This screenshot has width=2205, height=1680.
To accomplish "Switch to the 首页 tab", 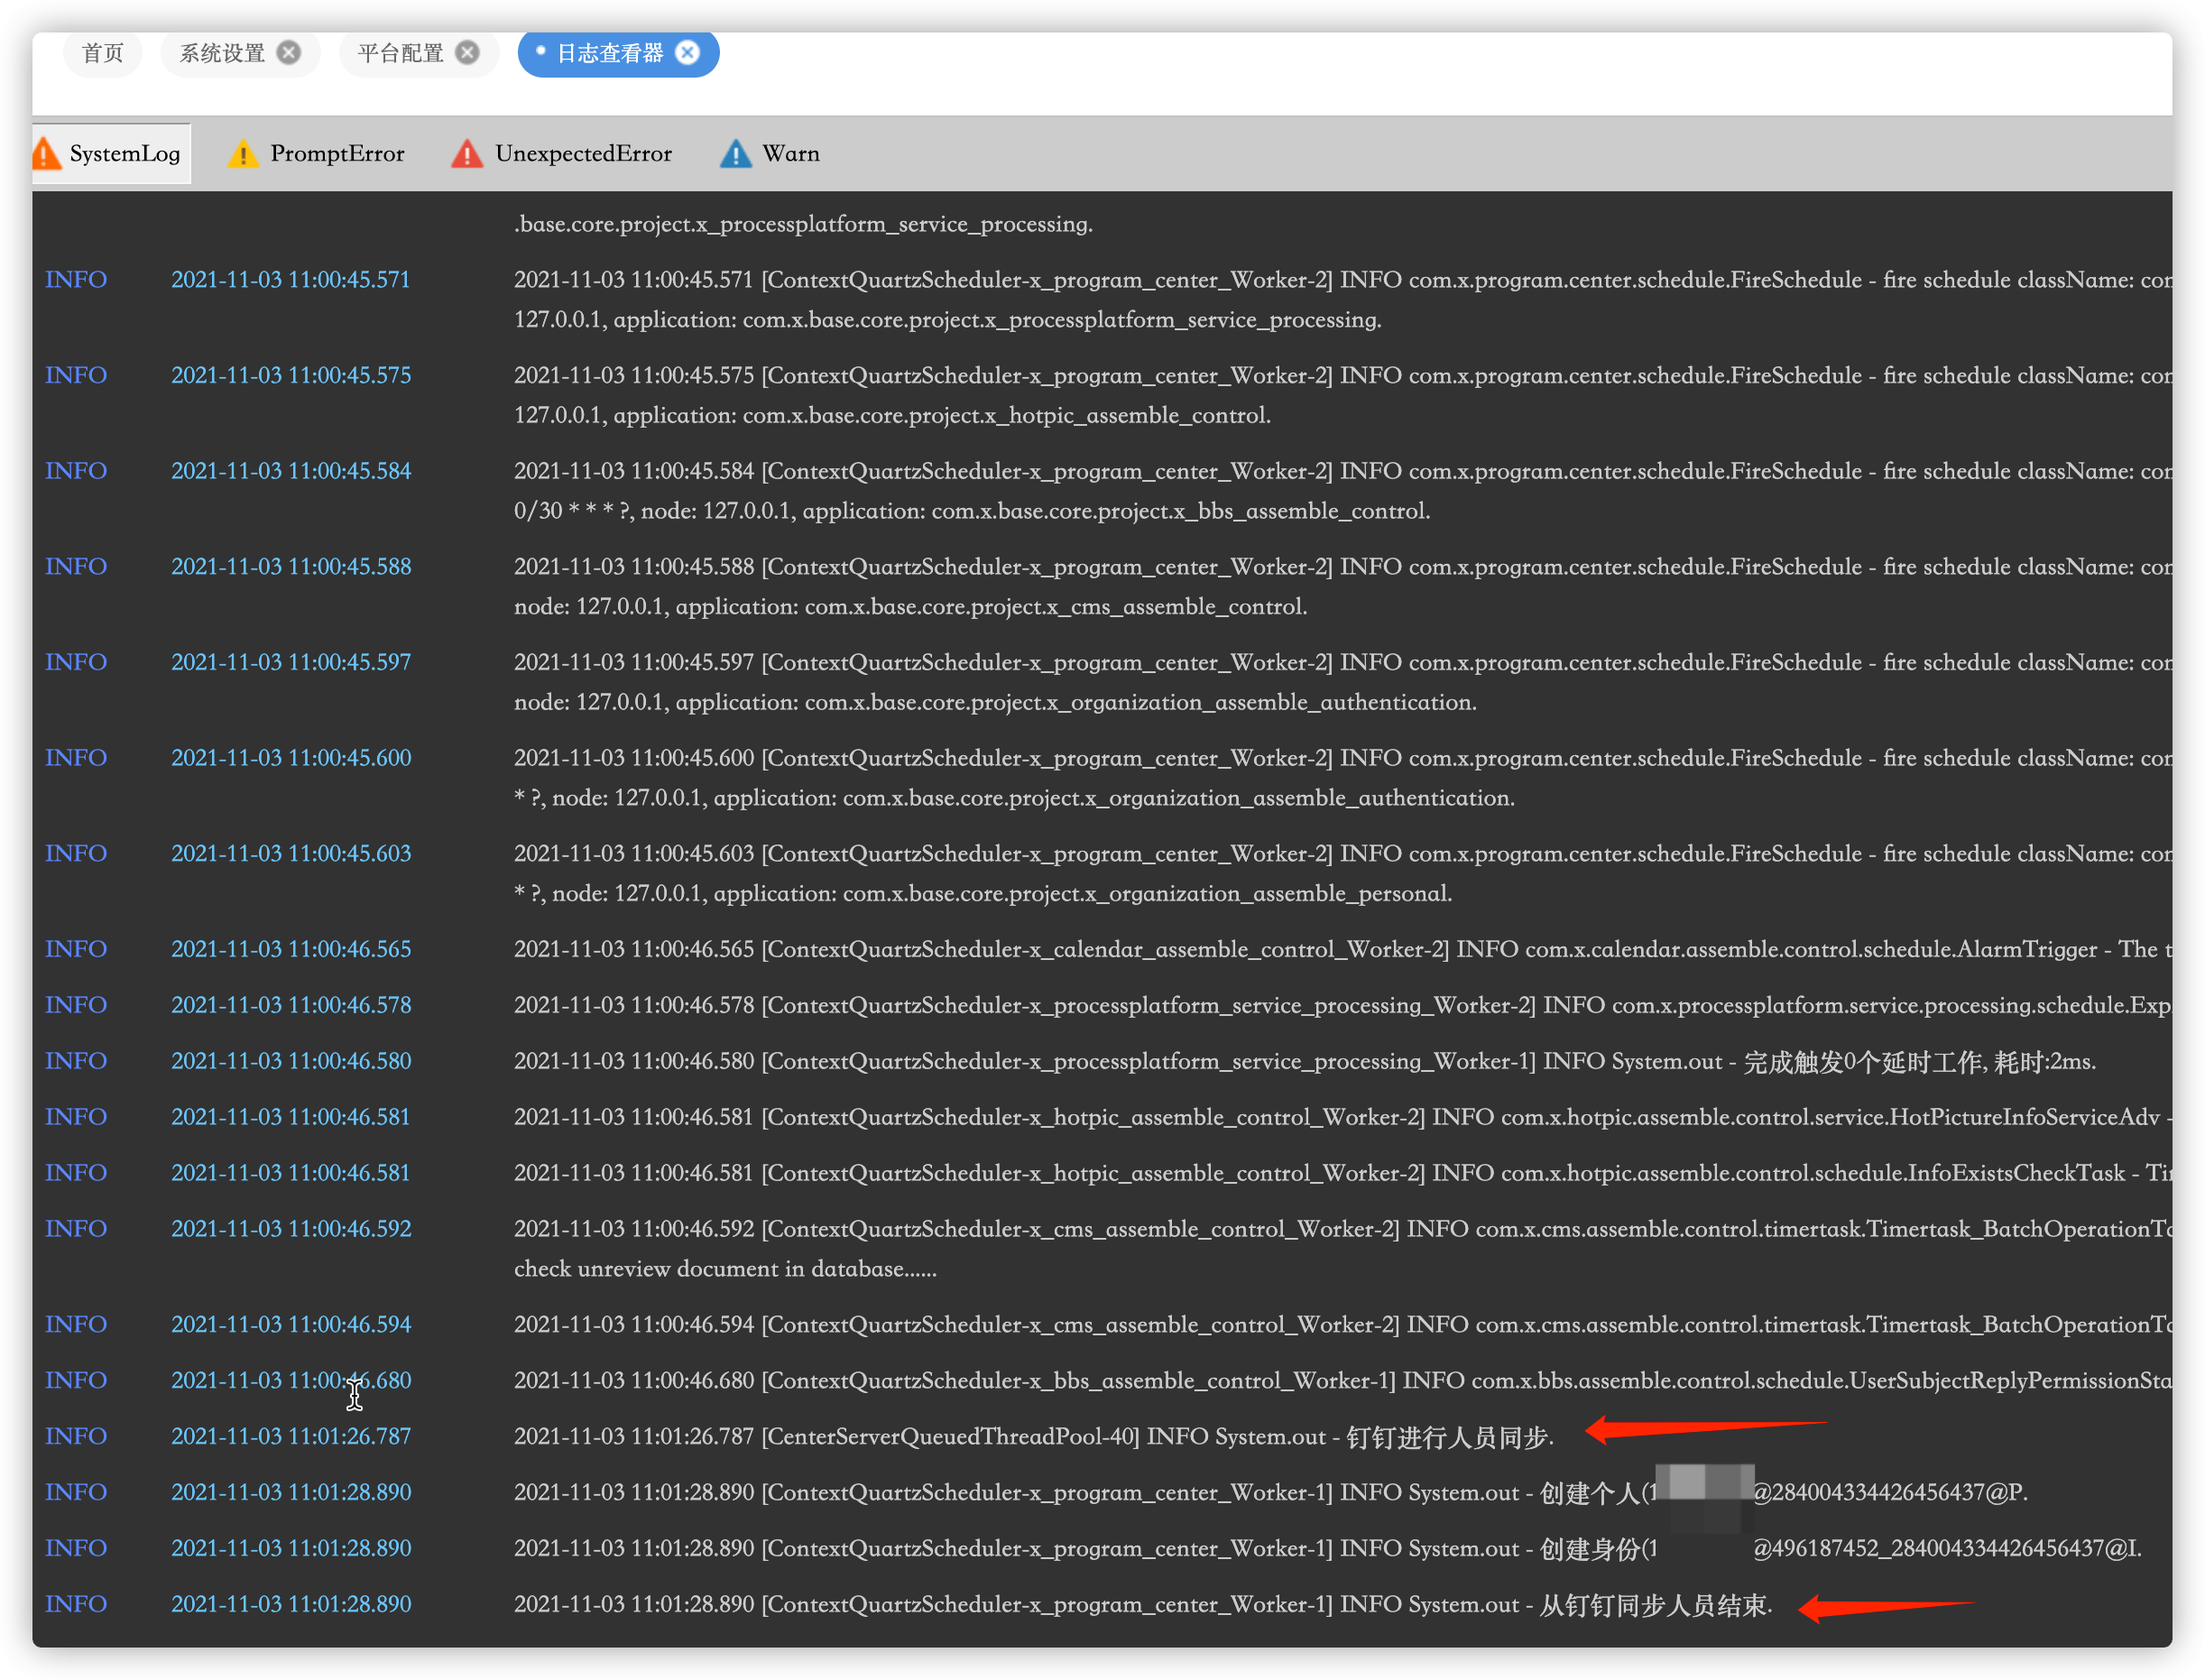I will 102,53.
